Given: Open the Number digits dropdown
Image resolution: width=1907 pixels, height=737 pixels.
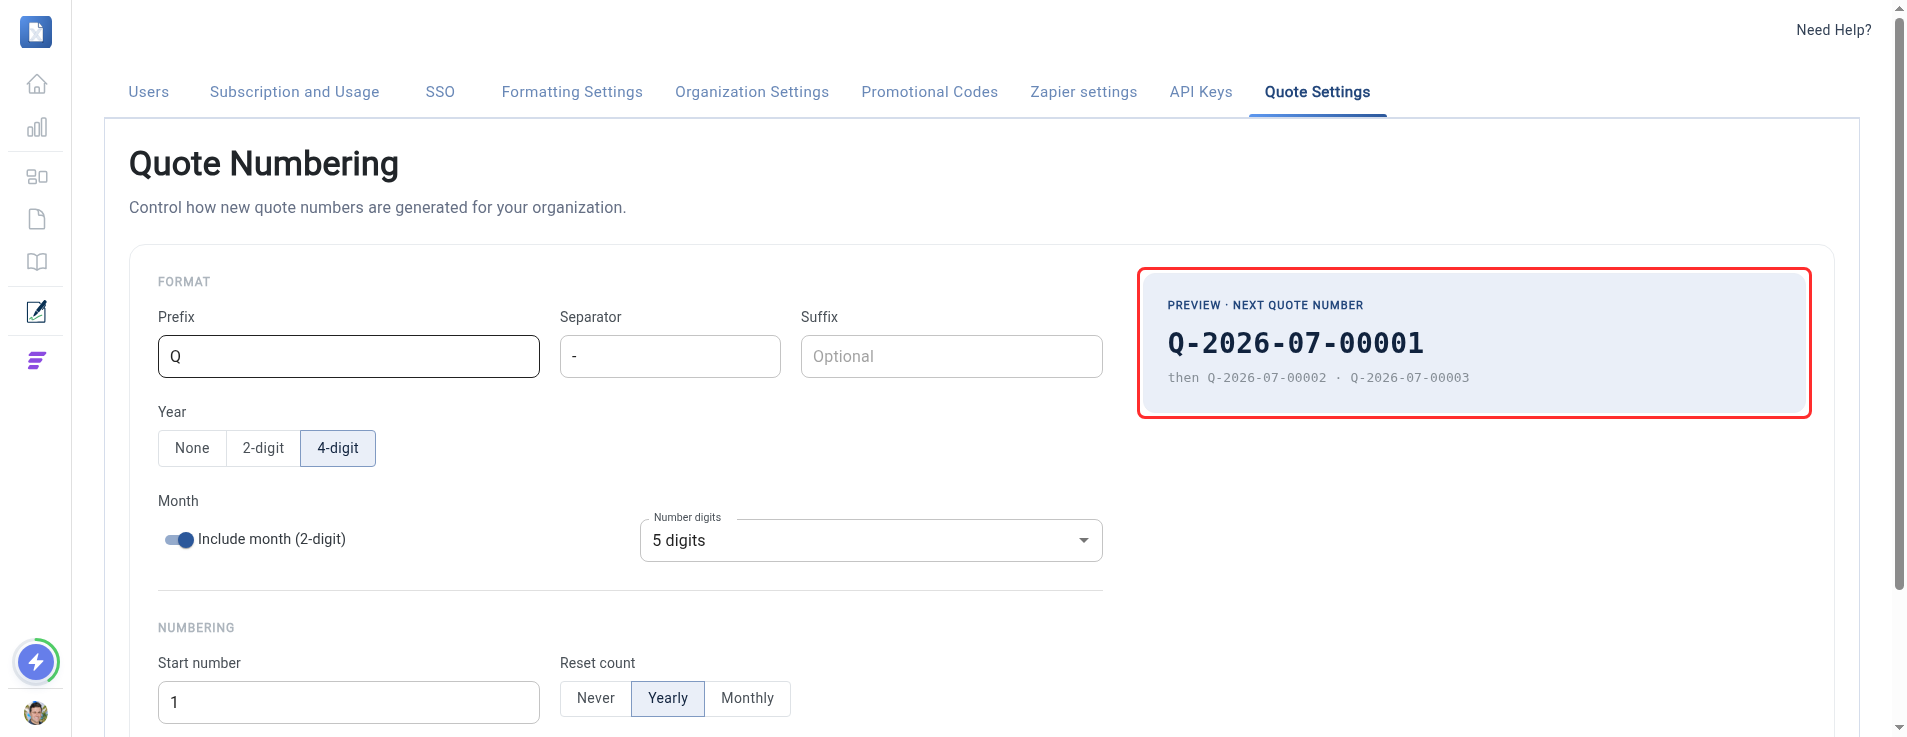Looking at the screenshot, I should (x=871, y=540).
